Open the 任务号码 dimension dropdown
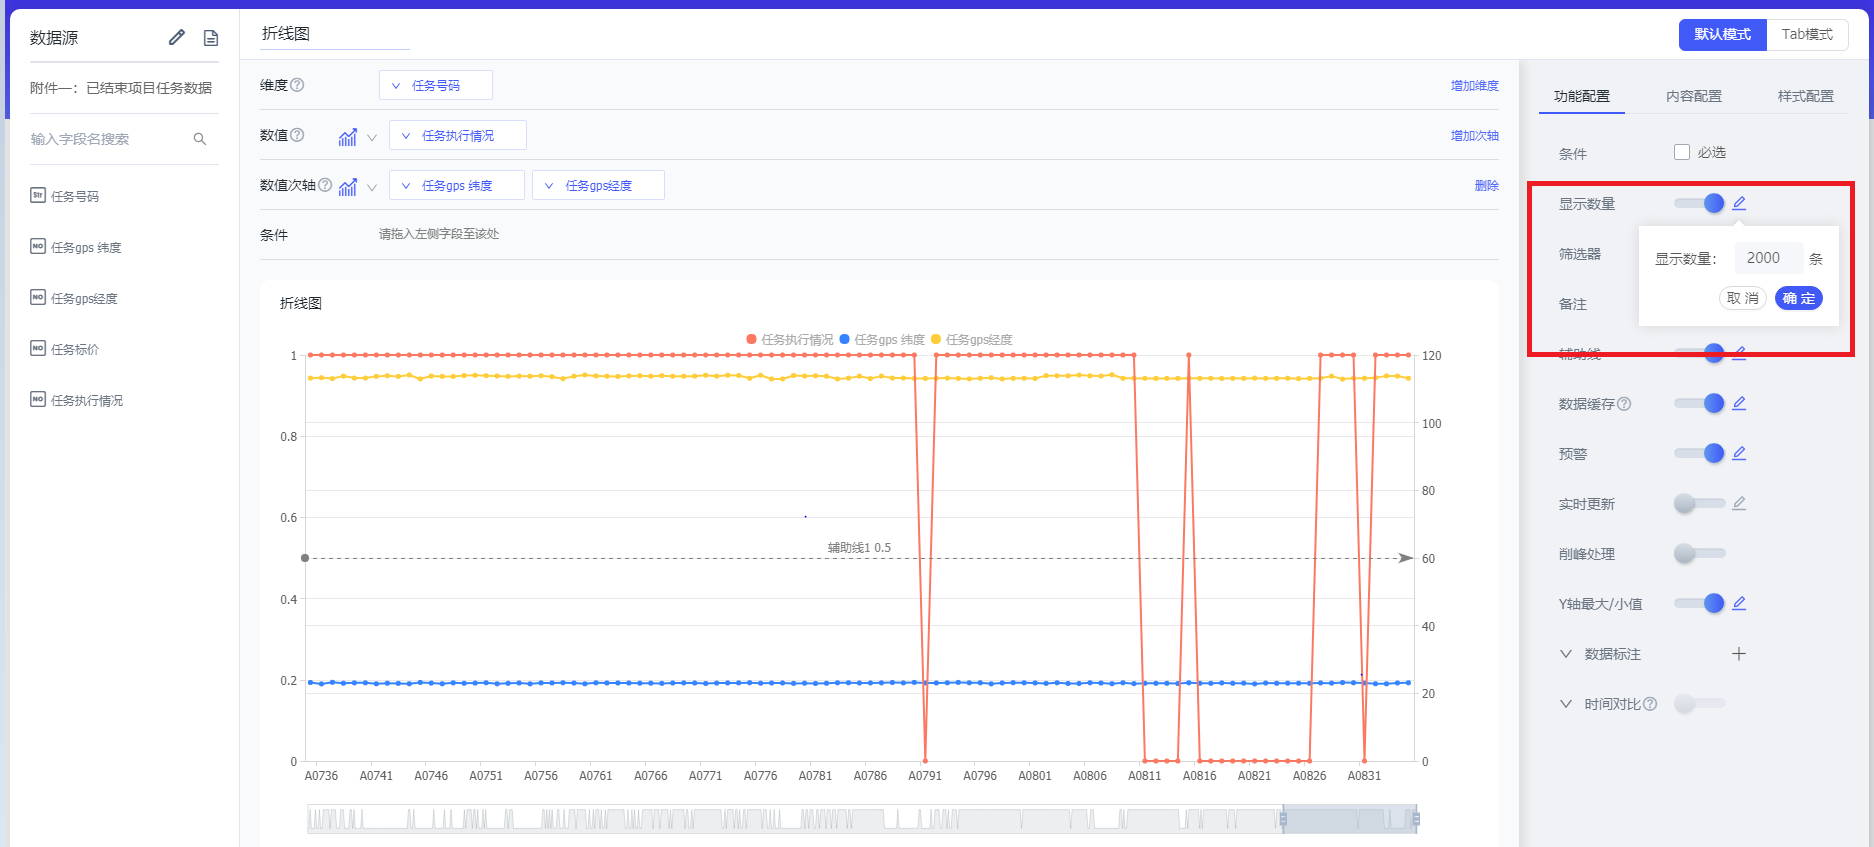Image resolution: width=1874 pixels, height=847 pixels. tap(435, 86)
